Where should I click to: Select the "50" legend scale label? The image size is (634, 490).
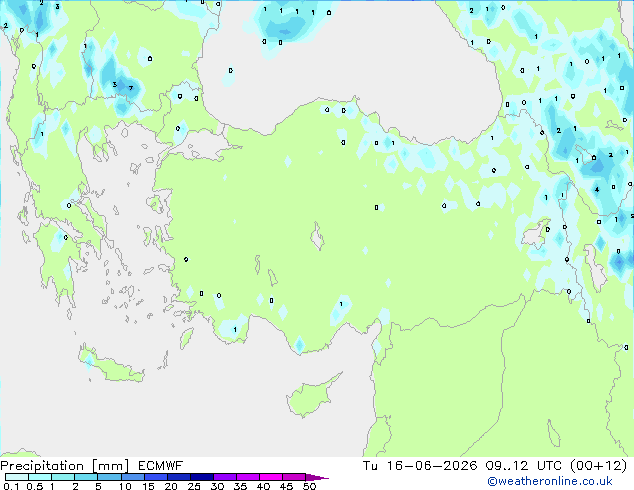pyautogui.click(x=309, y=486)
